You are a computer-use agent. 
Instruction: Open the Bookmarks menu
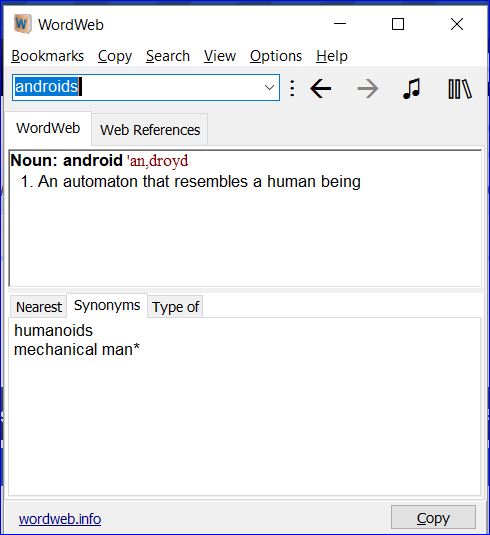[47, 56]
